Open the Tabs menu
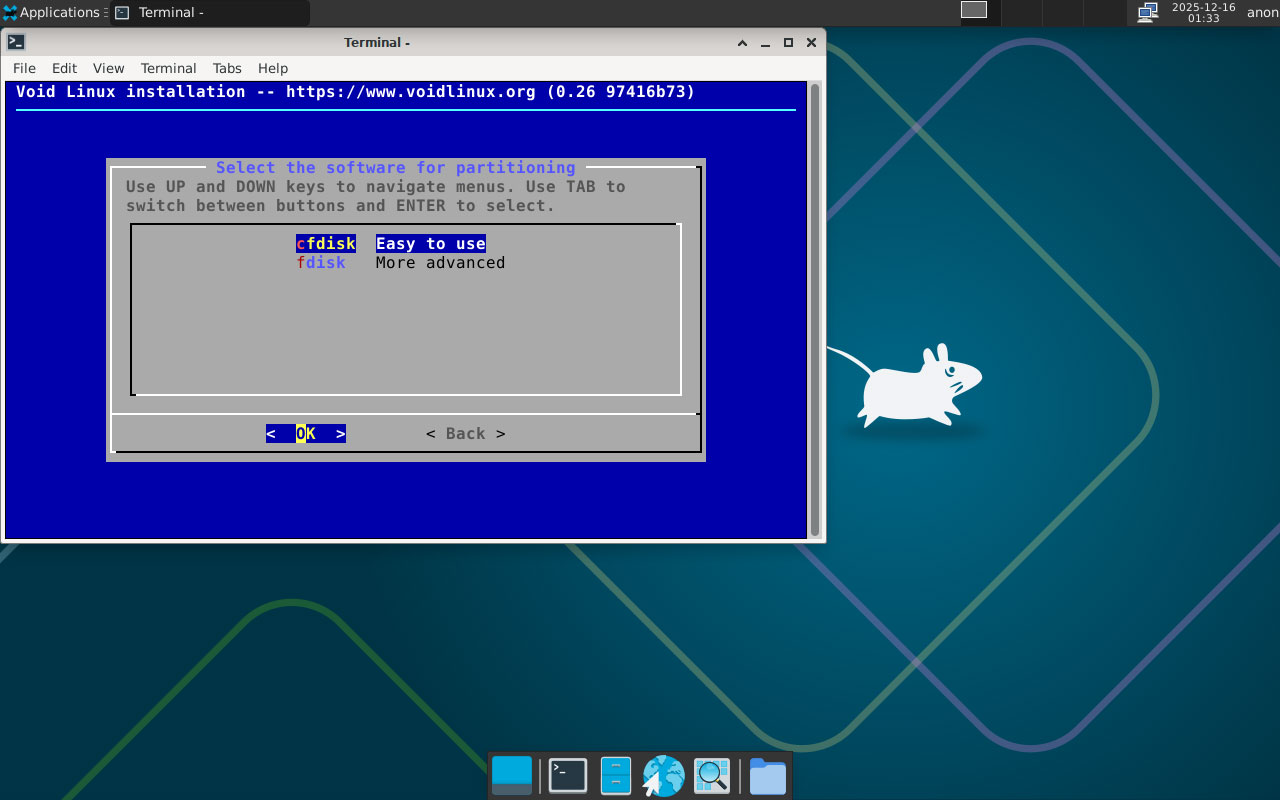 227,68
